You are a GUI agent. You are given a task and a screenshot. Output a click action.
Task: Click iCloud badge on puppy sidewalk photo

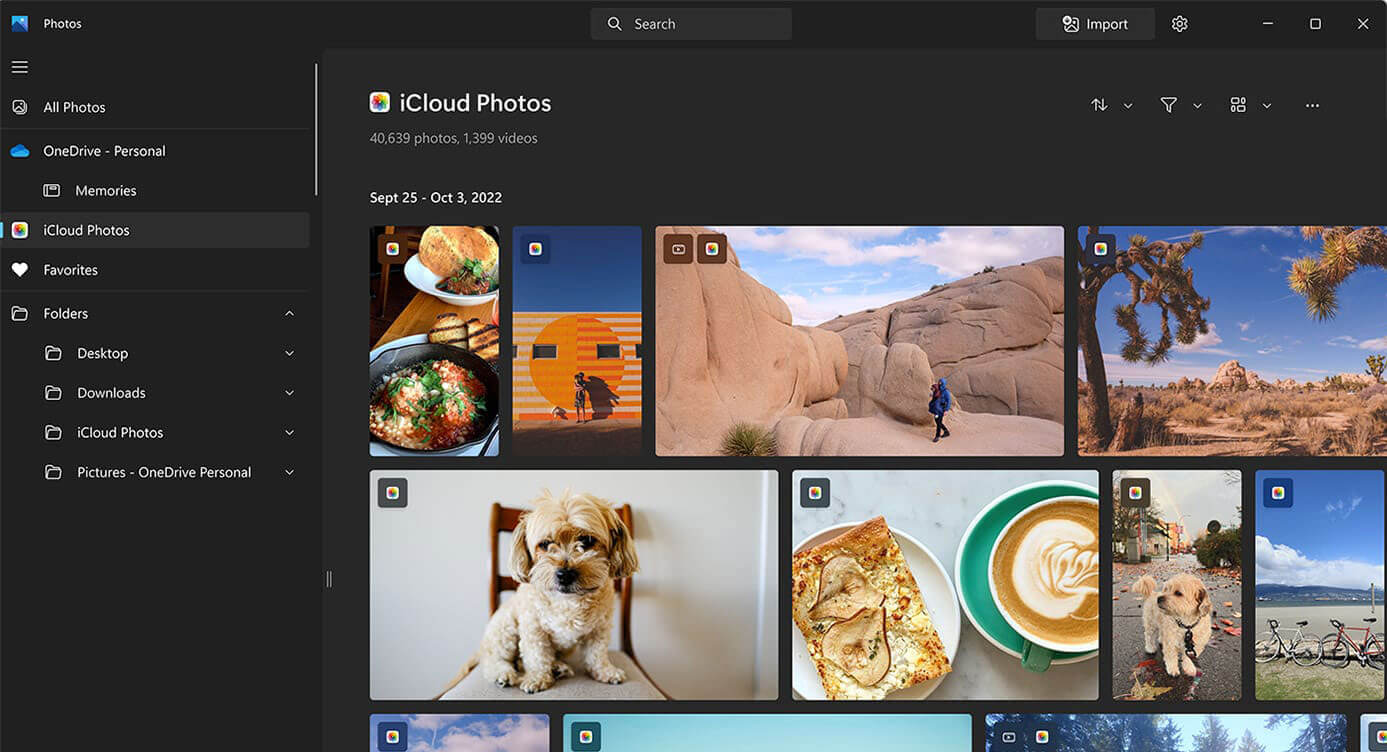point(1135,493)
